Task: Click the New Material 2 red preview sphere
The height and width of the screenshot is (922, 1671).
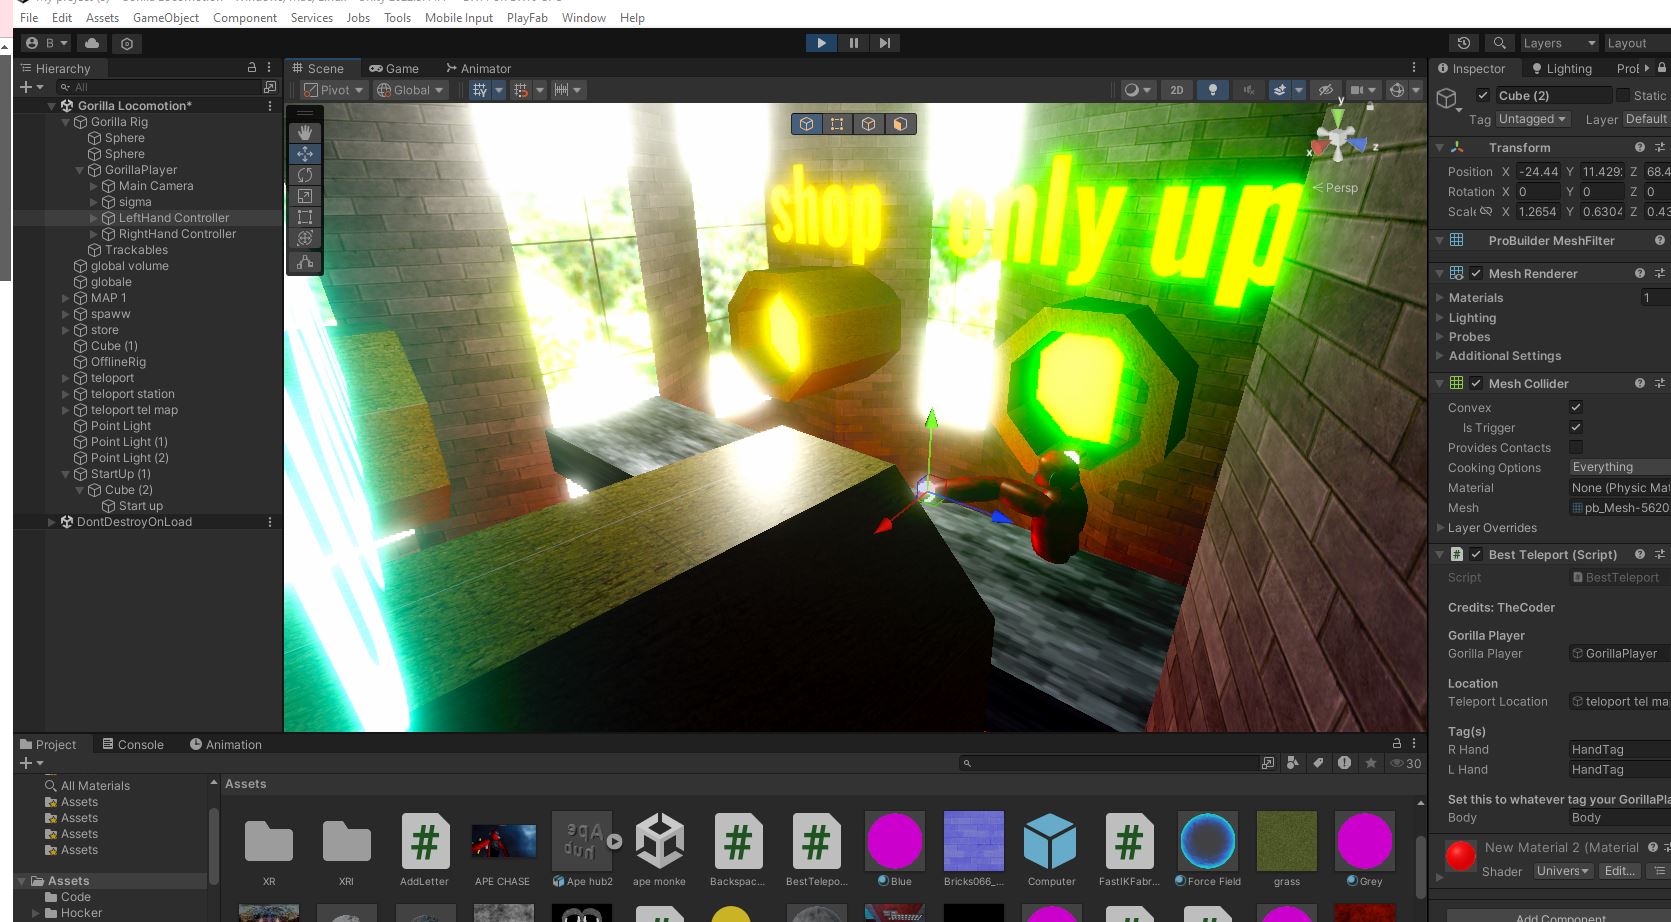Action: pyautogui.click(x=1461, y=856)
